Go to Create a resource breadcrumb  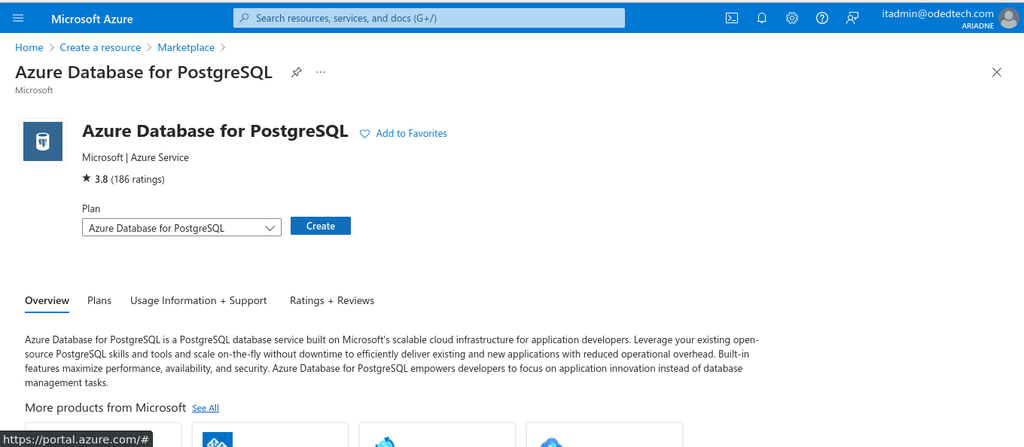[x=101, y=48]
